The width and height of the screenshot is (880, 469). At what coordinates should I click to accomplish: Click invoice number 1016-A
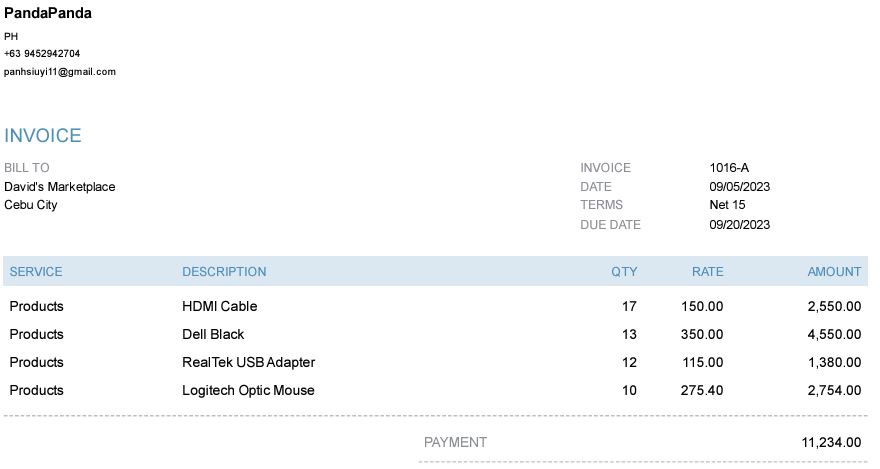tap(729, 168)
